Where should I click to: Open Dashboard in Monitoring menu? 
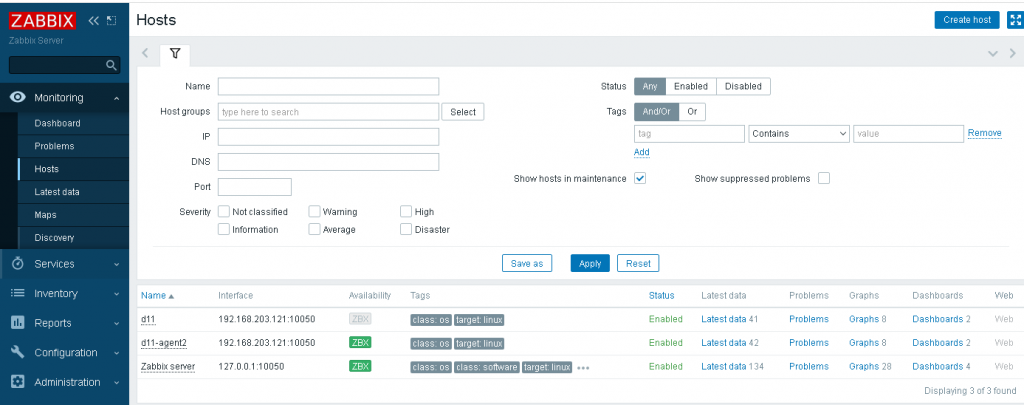[x=57, y=123]
